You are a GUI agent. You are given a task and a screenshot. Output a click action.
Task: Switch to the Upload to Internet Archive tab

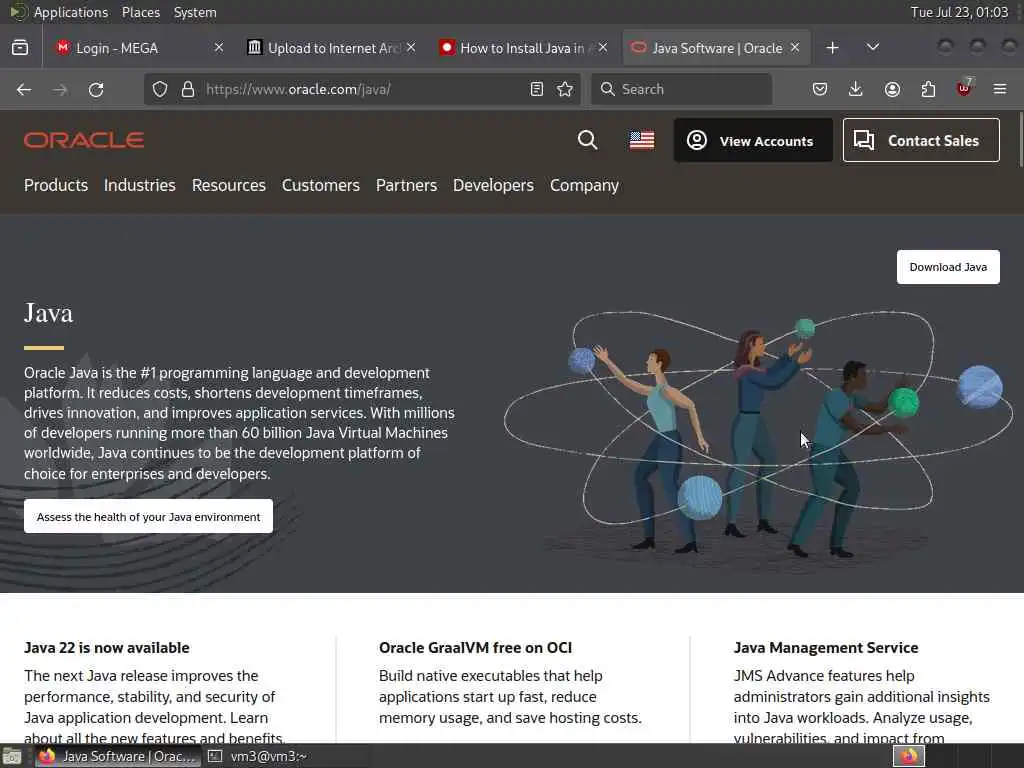[x=323, y=48]
